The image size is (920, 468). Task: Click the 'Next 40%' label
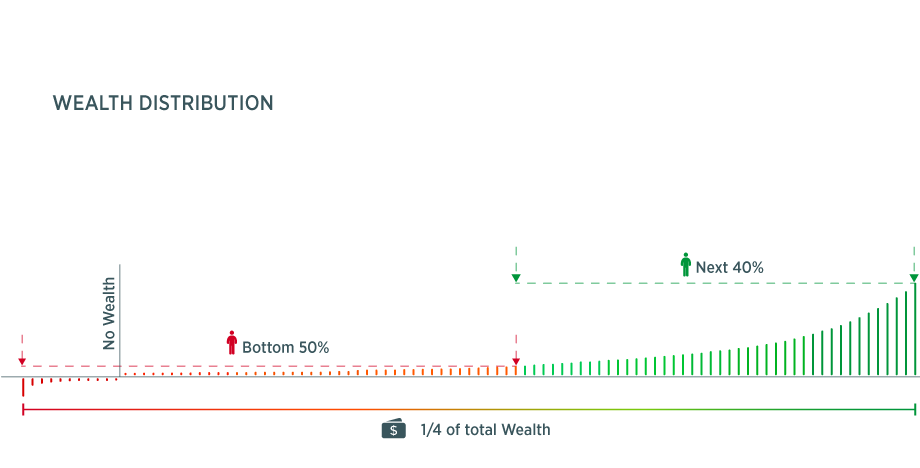730,267
